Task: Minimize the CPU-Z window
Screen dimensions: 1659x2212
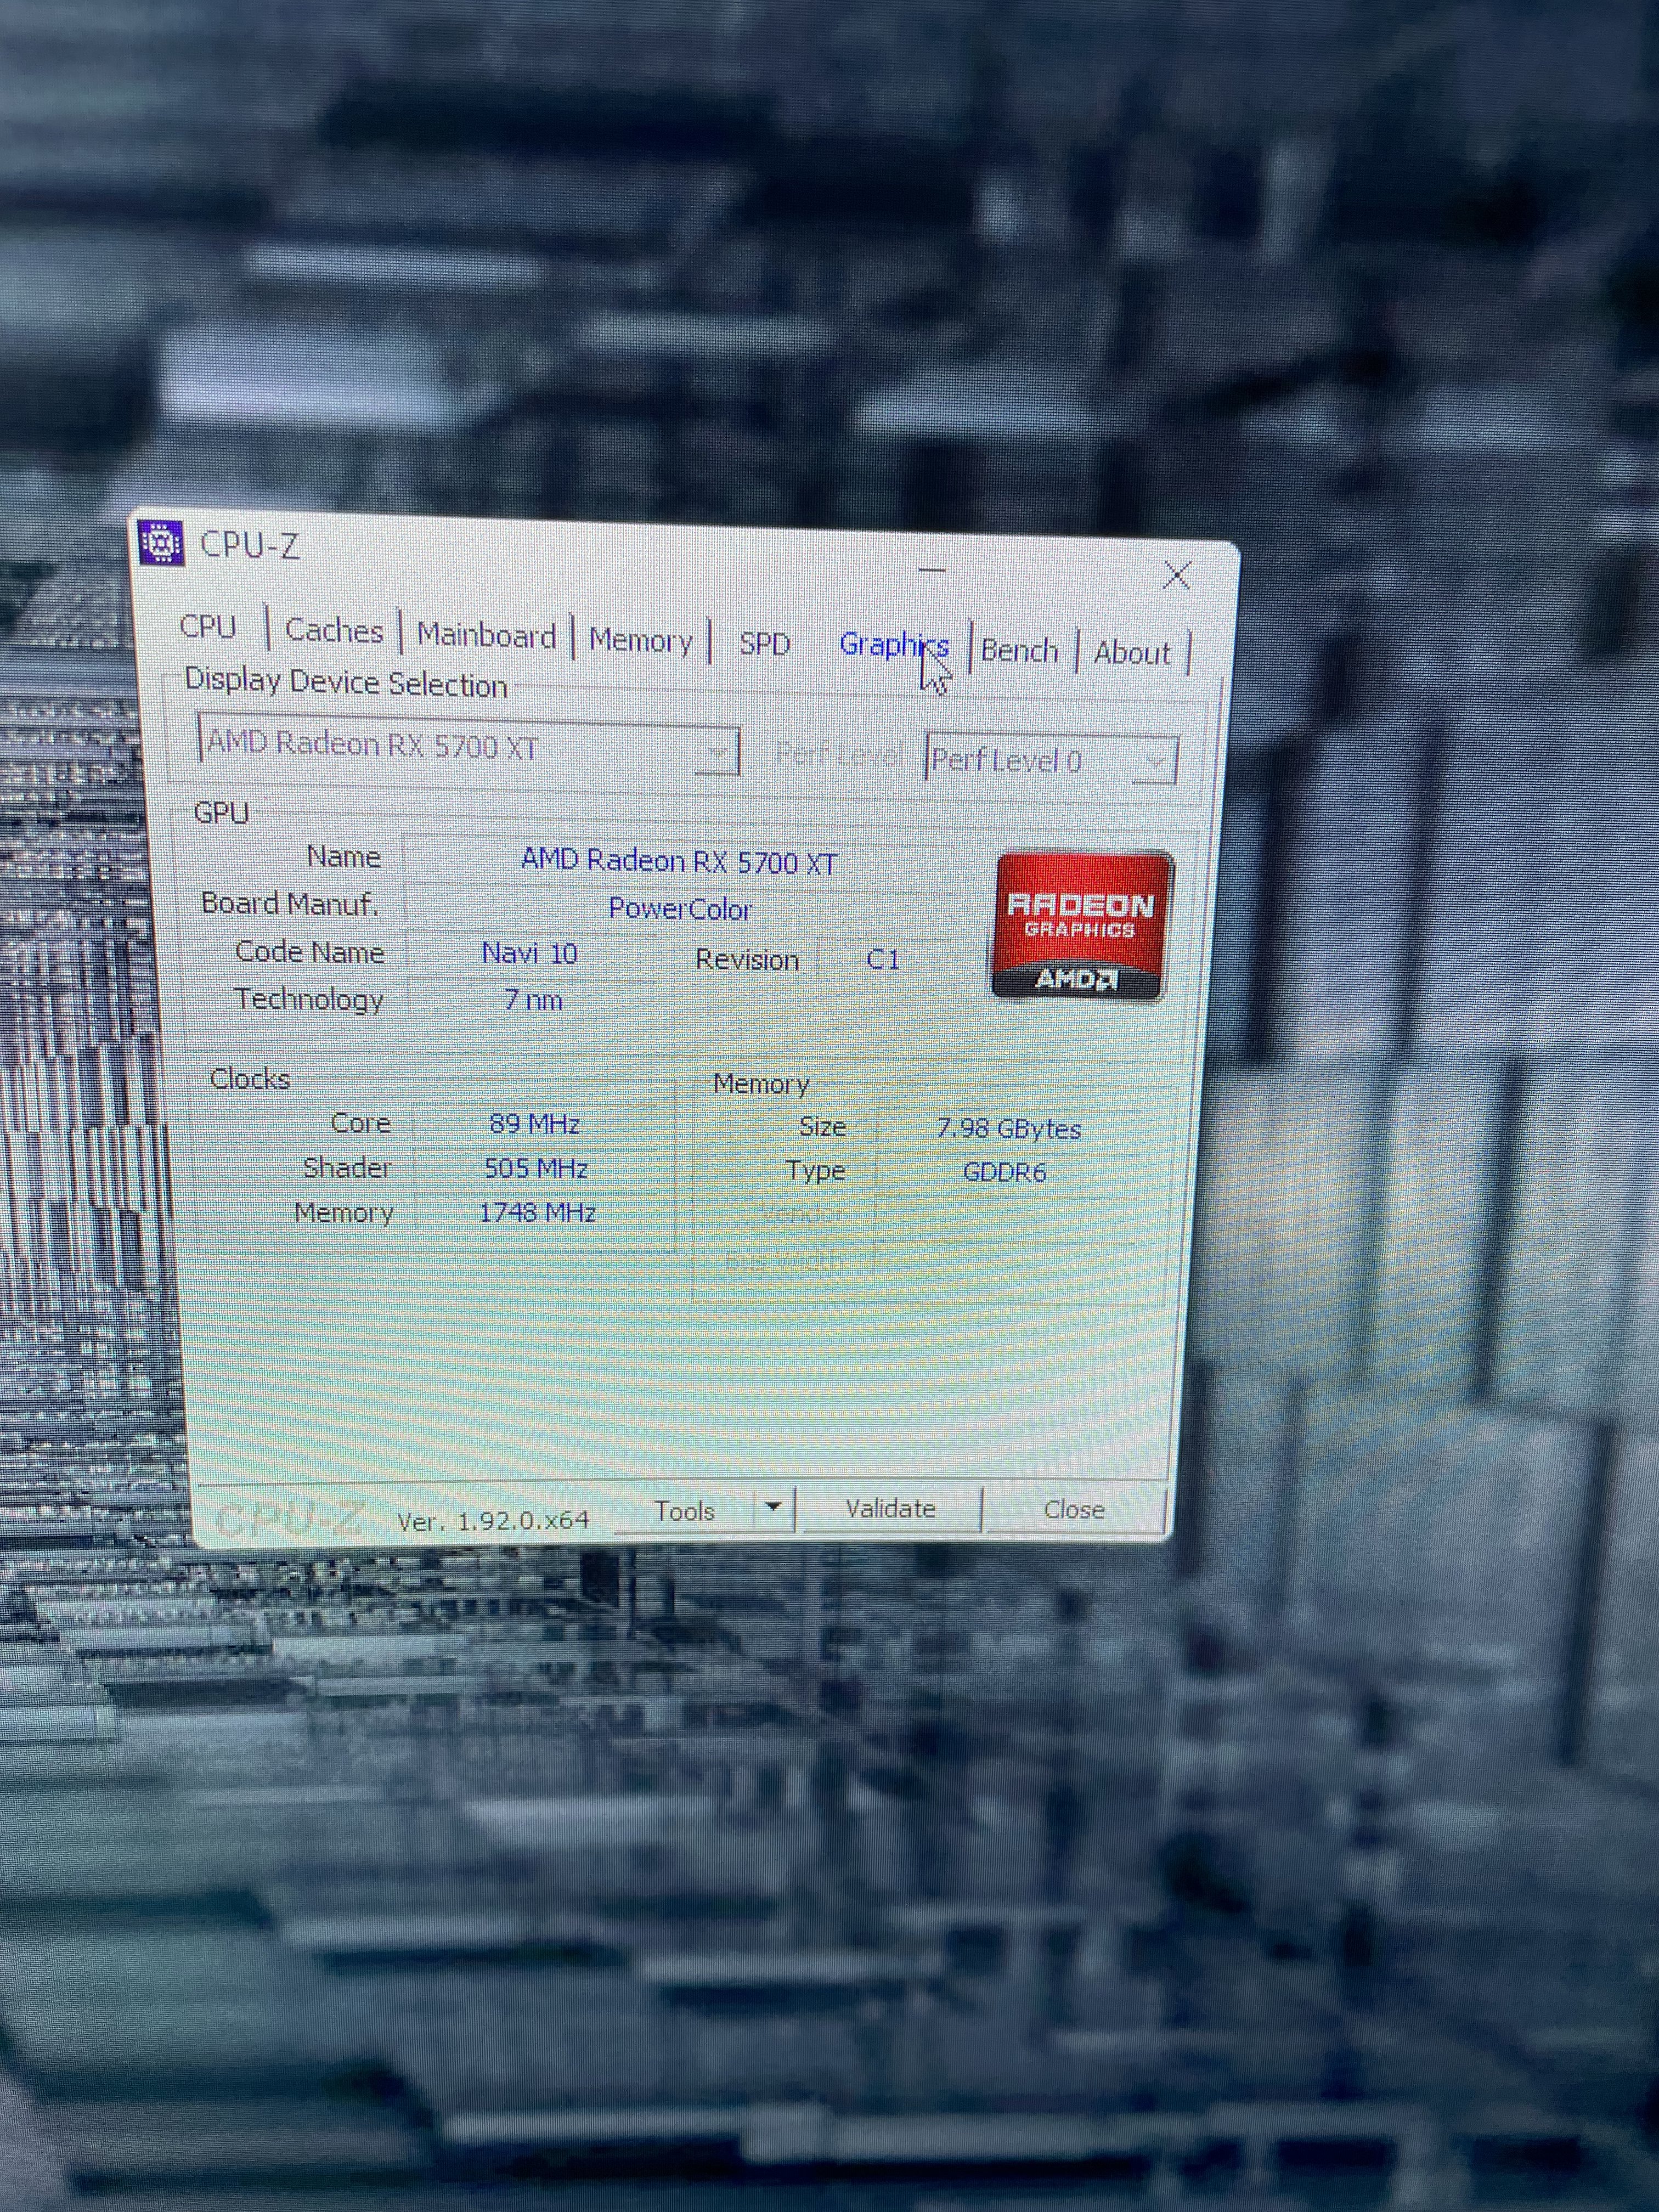Action: click(x=932, y=570)
